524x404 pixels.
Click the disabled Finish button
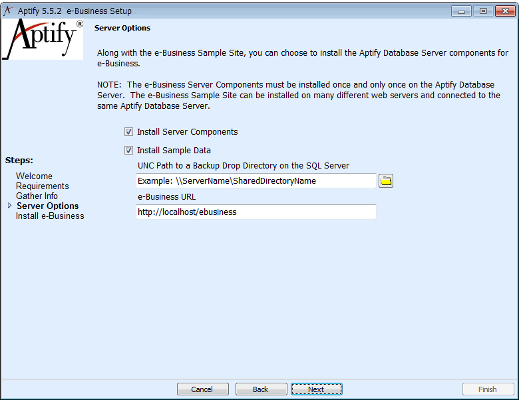click(x=488, y=389)
